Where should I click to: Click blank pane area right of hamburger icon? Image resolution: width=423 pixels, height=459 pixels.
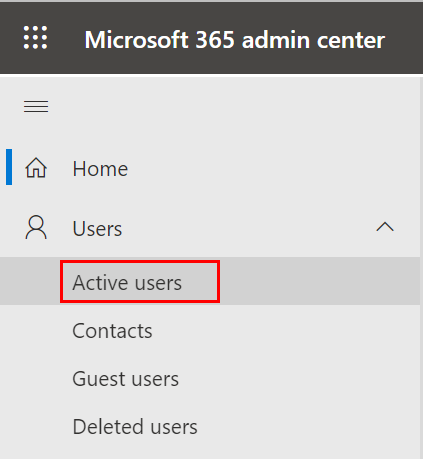pos(233,107)
